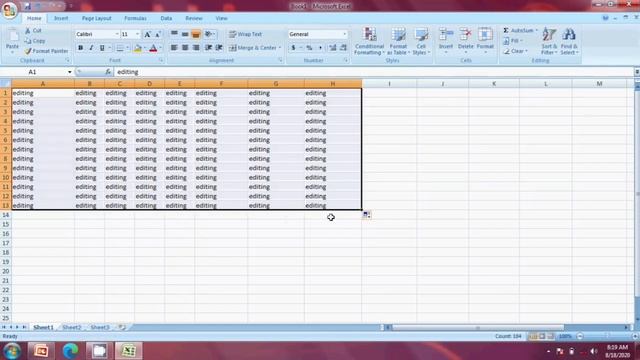Apply Bottom Align to cells
640x360 pixels.
coord(196,34)
